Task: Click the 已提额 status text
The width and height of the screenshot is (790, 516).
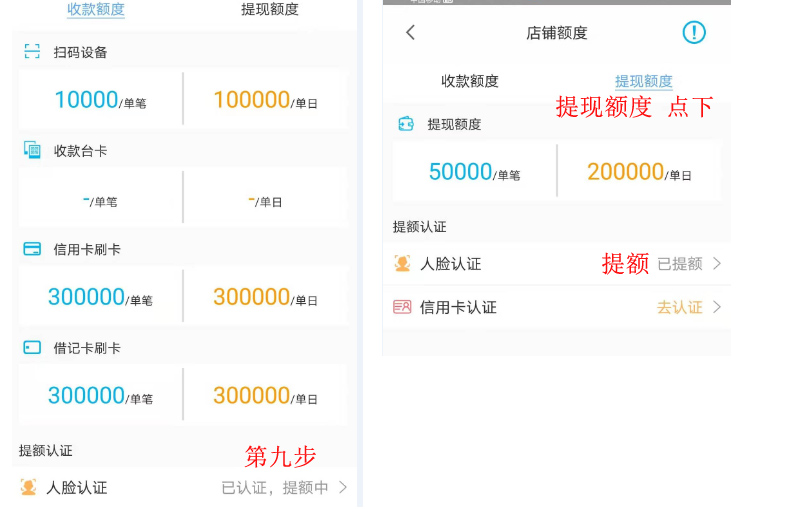Action: point(679,264)
